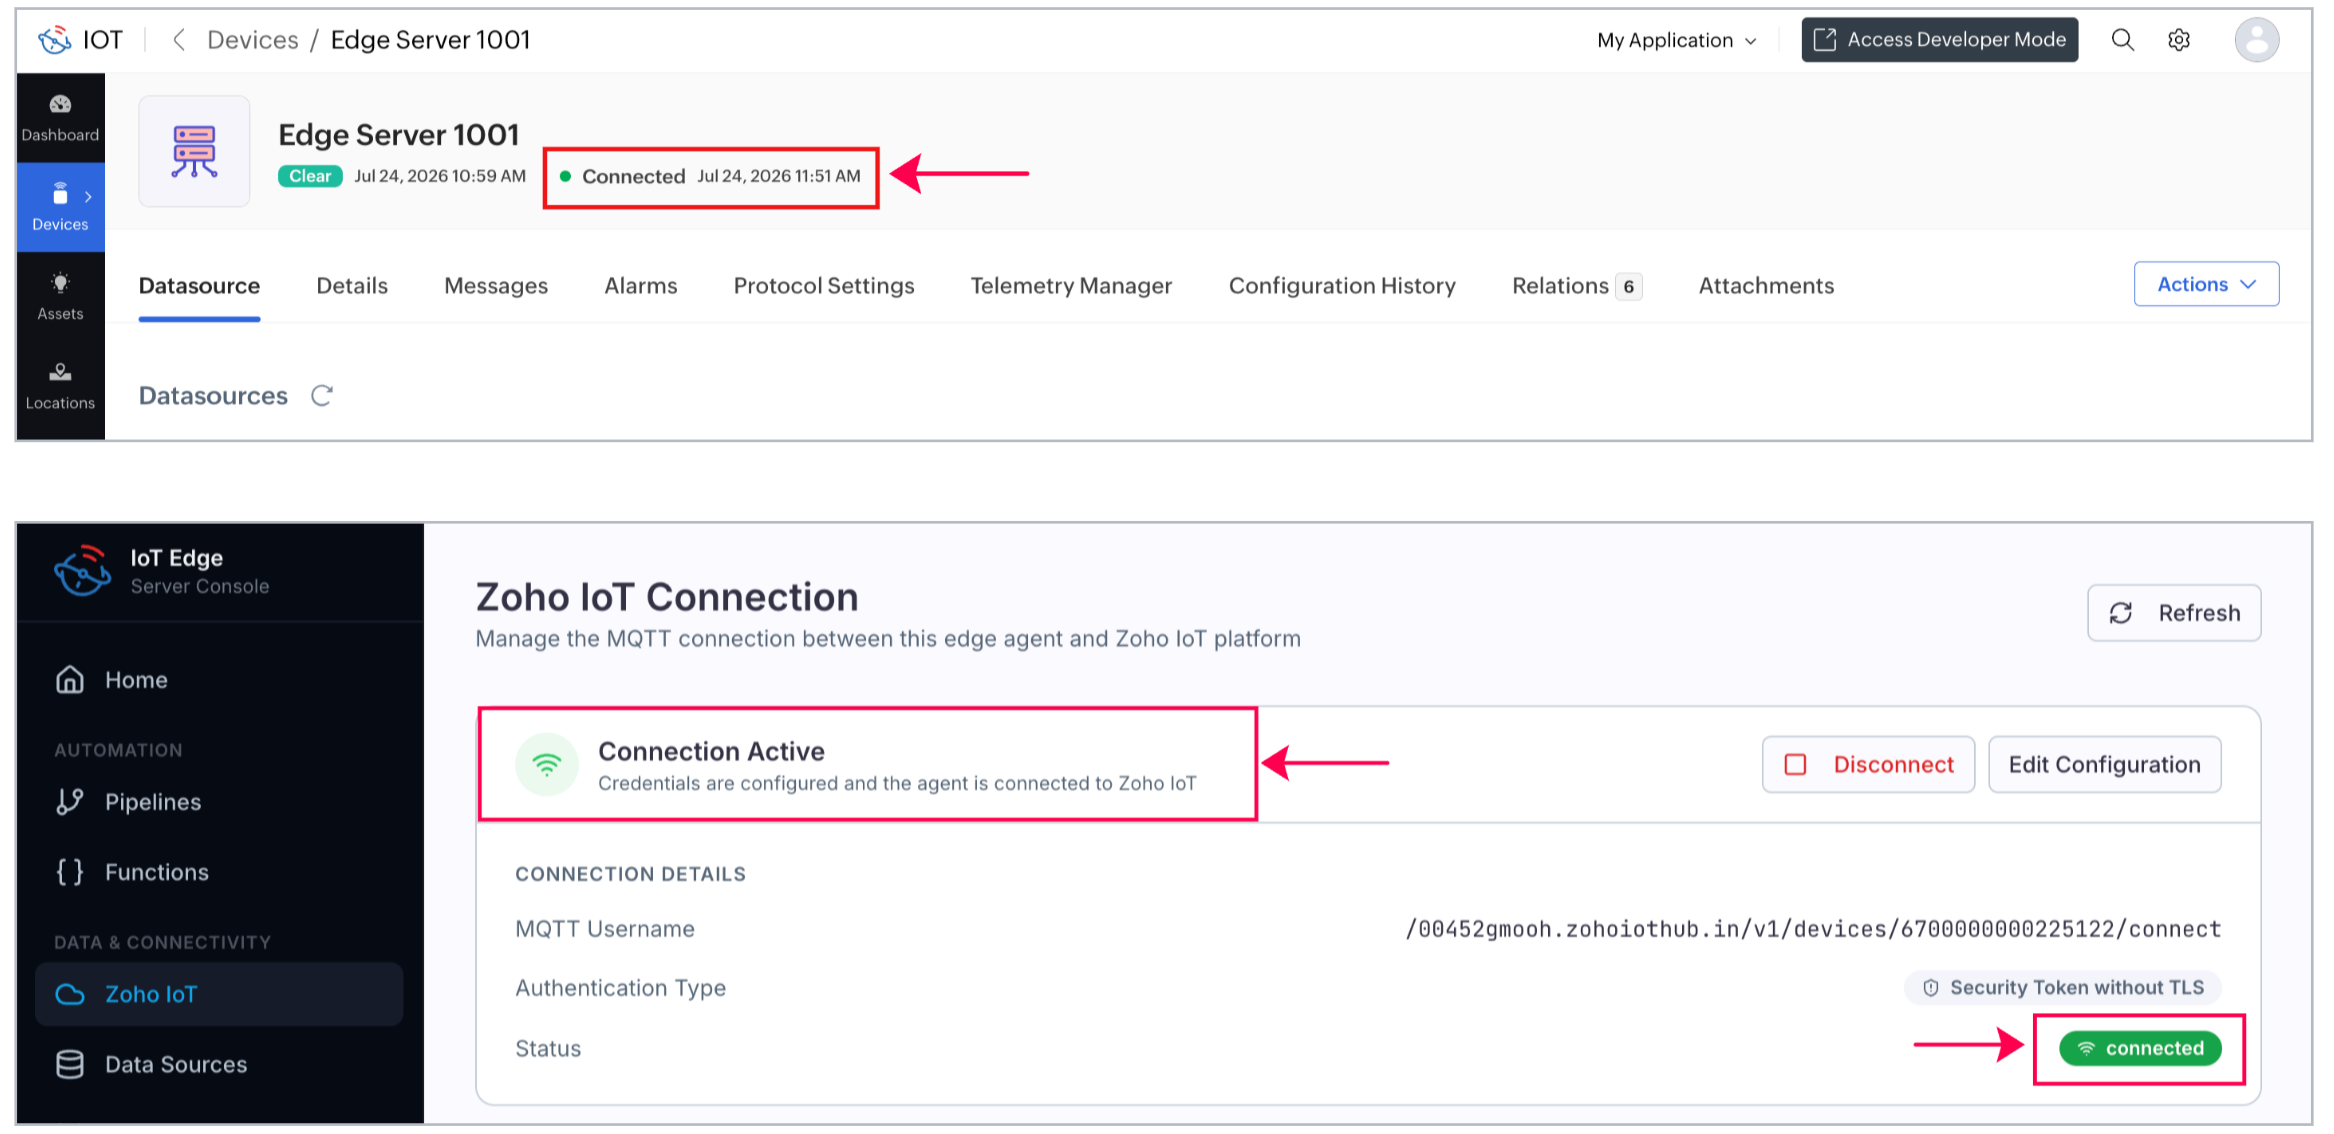2334x1134 pixels.
Task: Click Access Developer Mode button
Action: (1940, 40)
